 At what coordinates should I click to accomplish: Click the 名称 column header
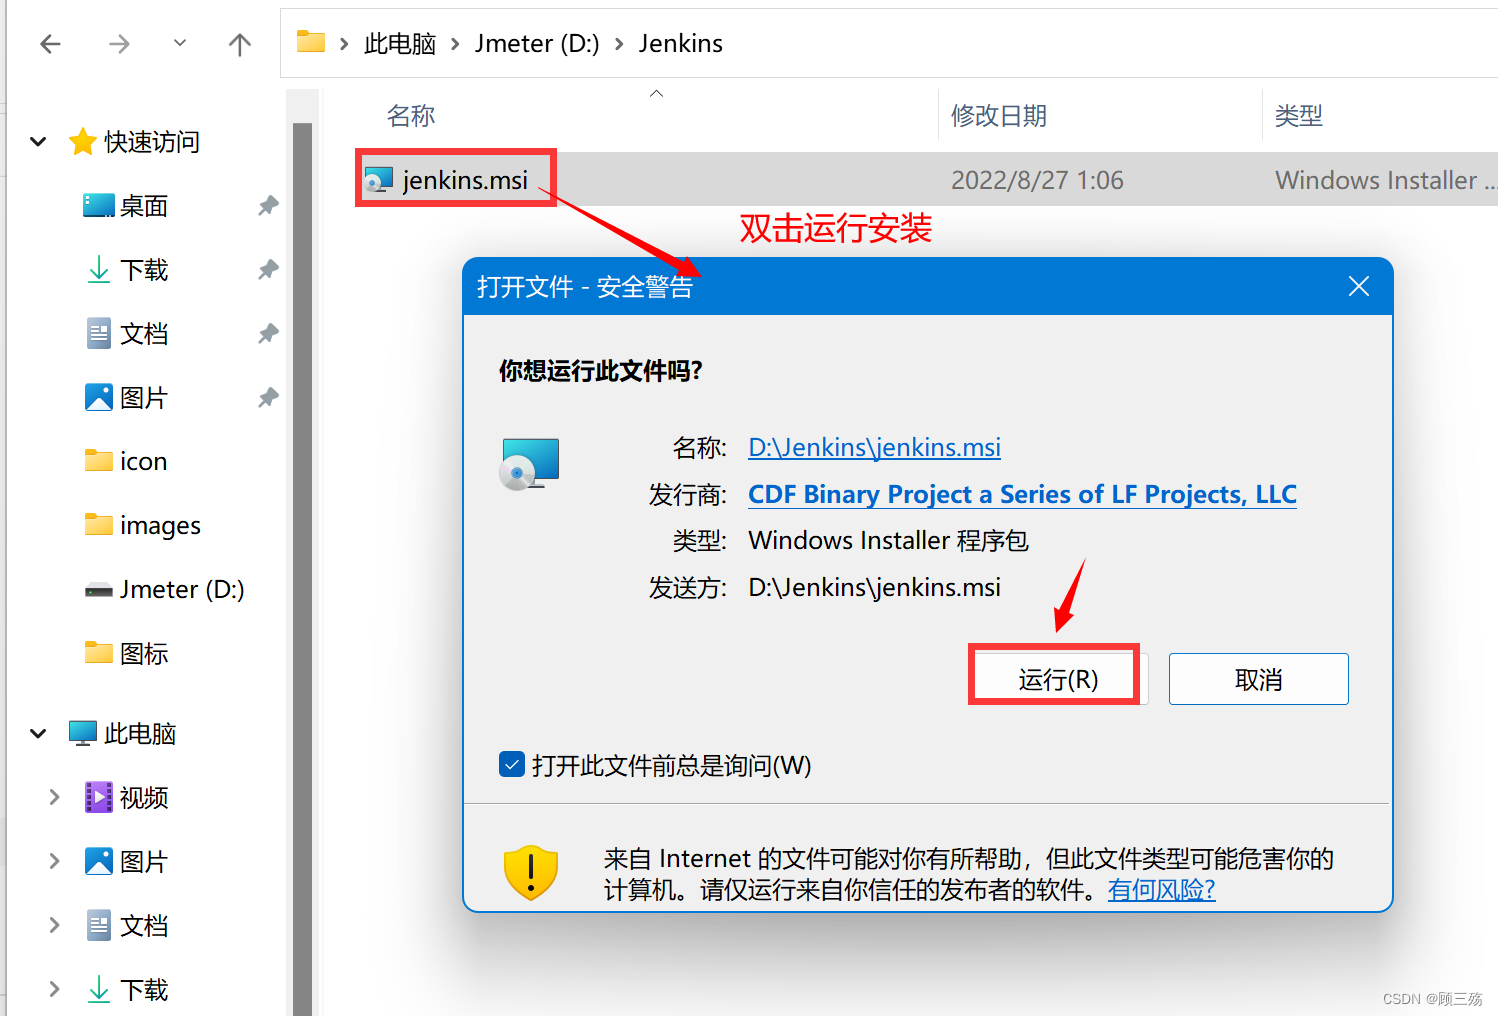pos(410,115)
